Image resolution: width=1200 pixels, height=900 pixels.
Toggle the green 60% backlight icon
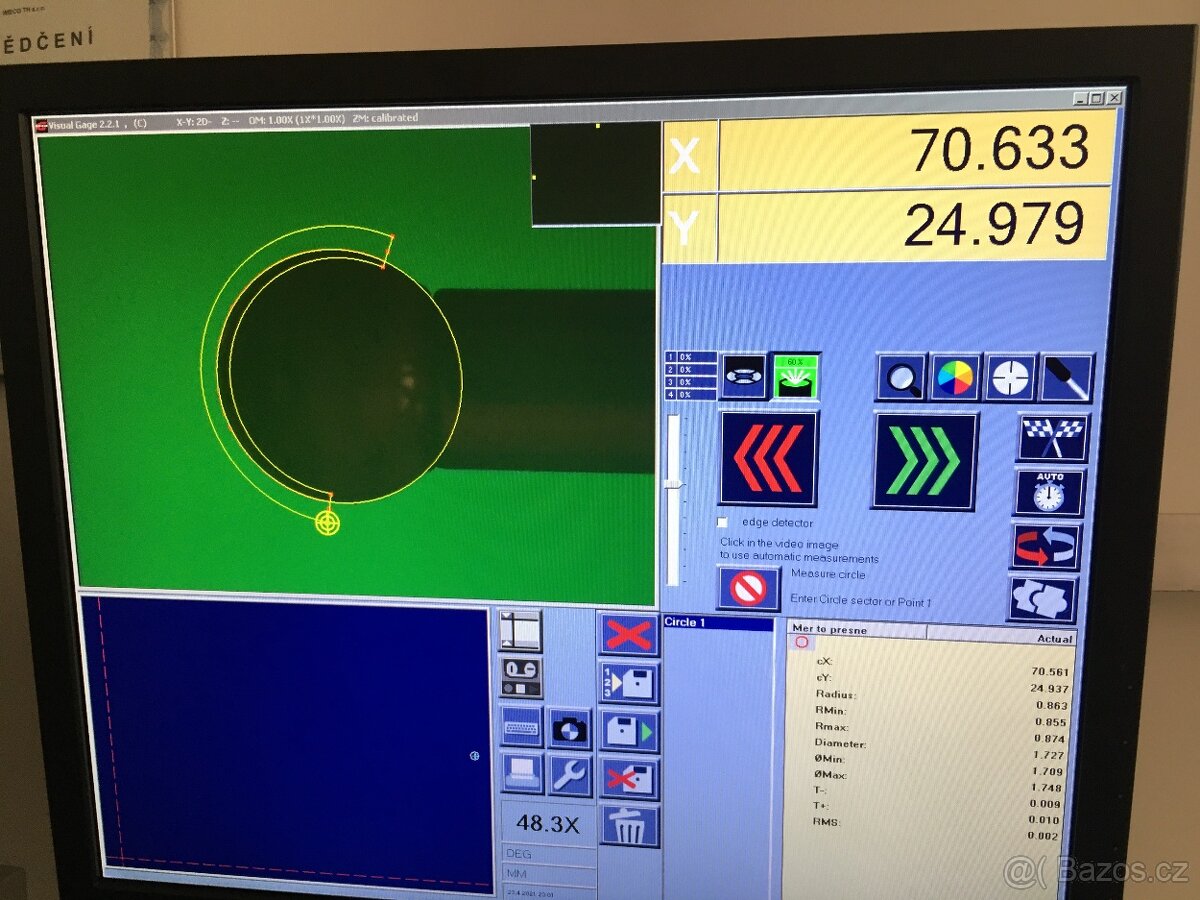pos(796,375)
